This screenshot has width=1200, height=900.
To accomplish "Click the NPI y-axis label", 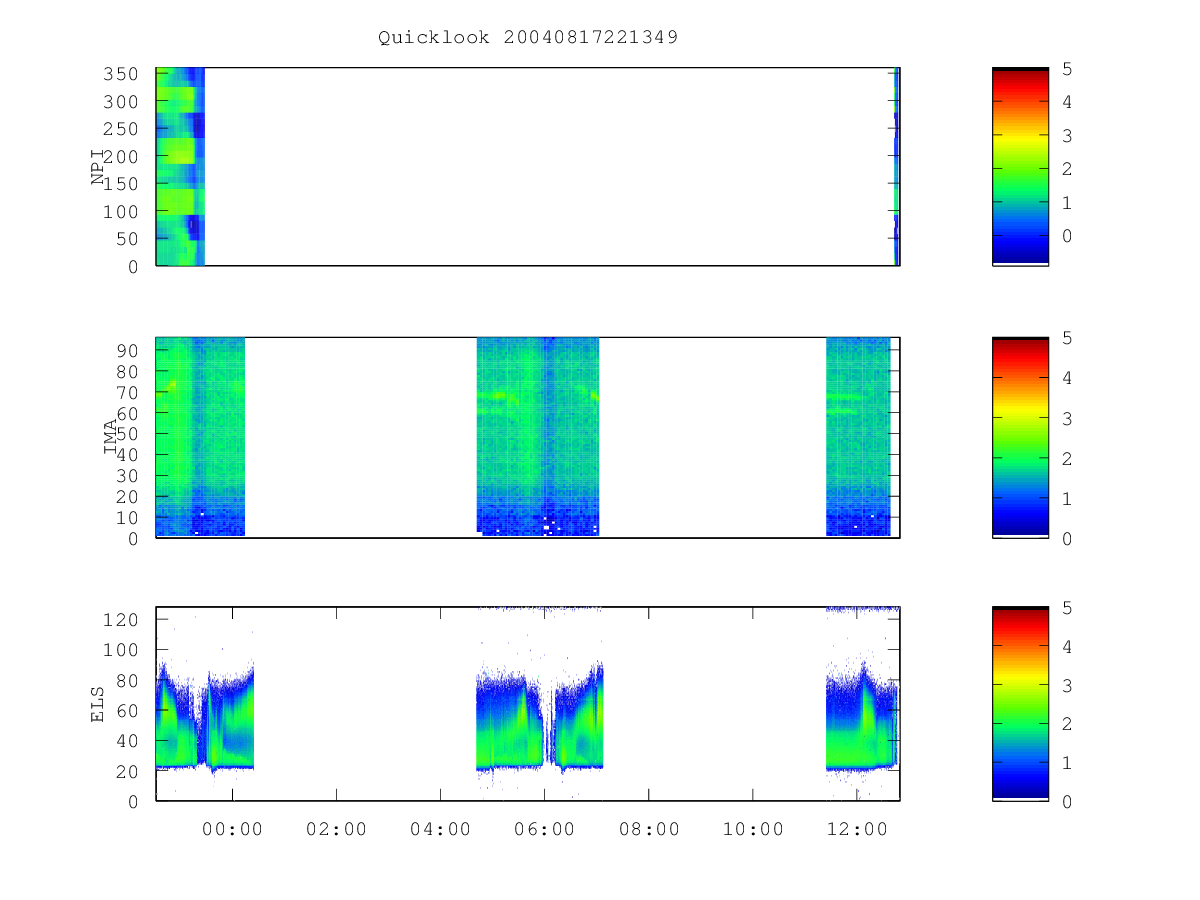I will (99, 166).
